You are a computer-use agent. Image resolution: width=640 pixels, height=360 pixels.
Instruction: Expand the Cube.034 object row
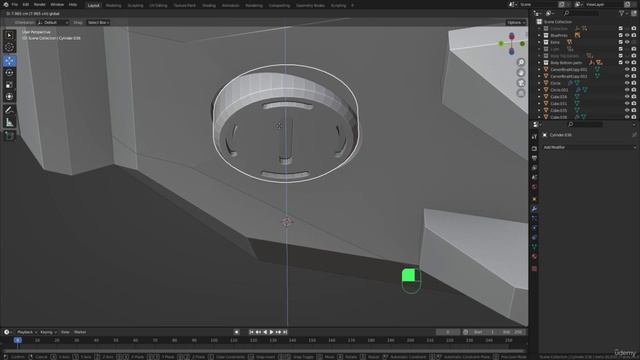click(x=540, y=97)
